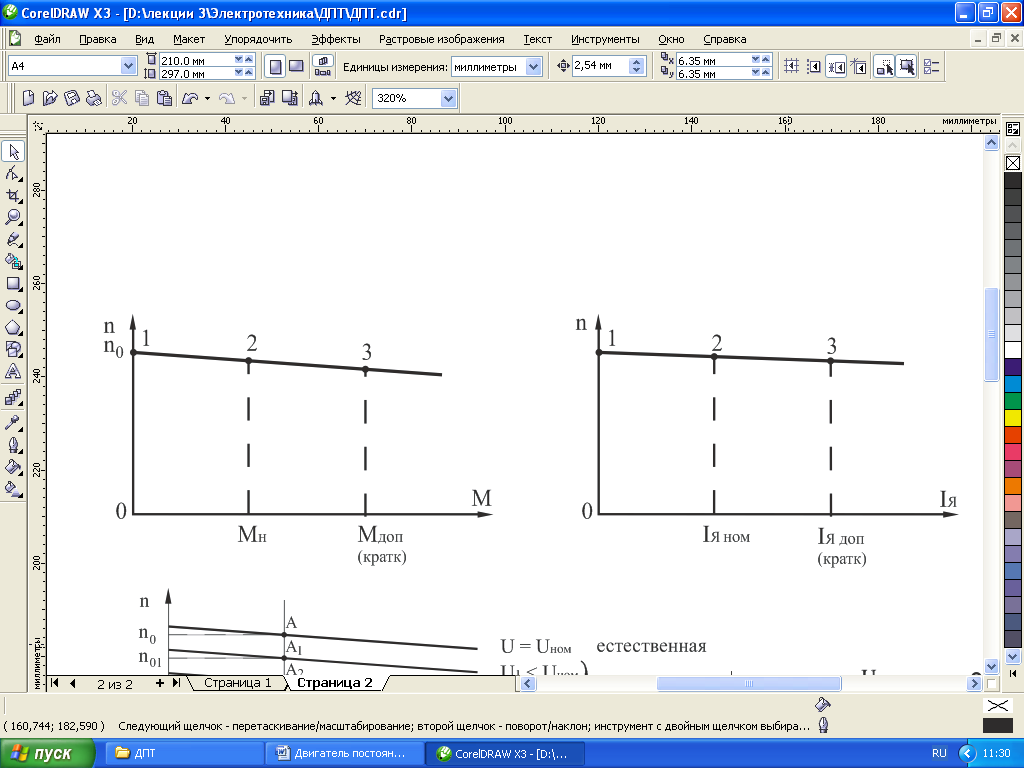This screenshot has height=768, width=1024.
Task: Select the Polygon tool
Action: (13, 328)
